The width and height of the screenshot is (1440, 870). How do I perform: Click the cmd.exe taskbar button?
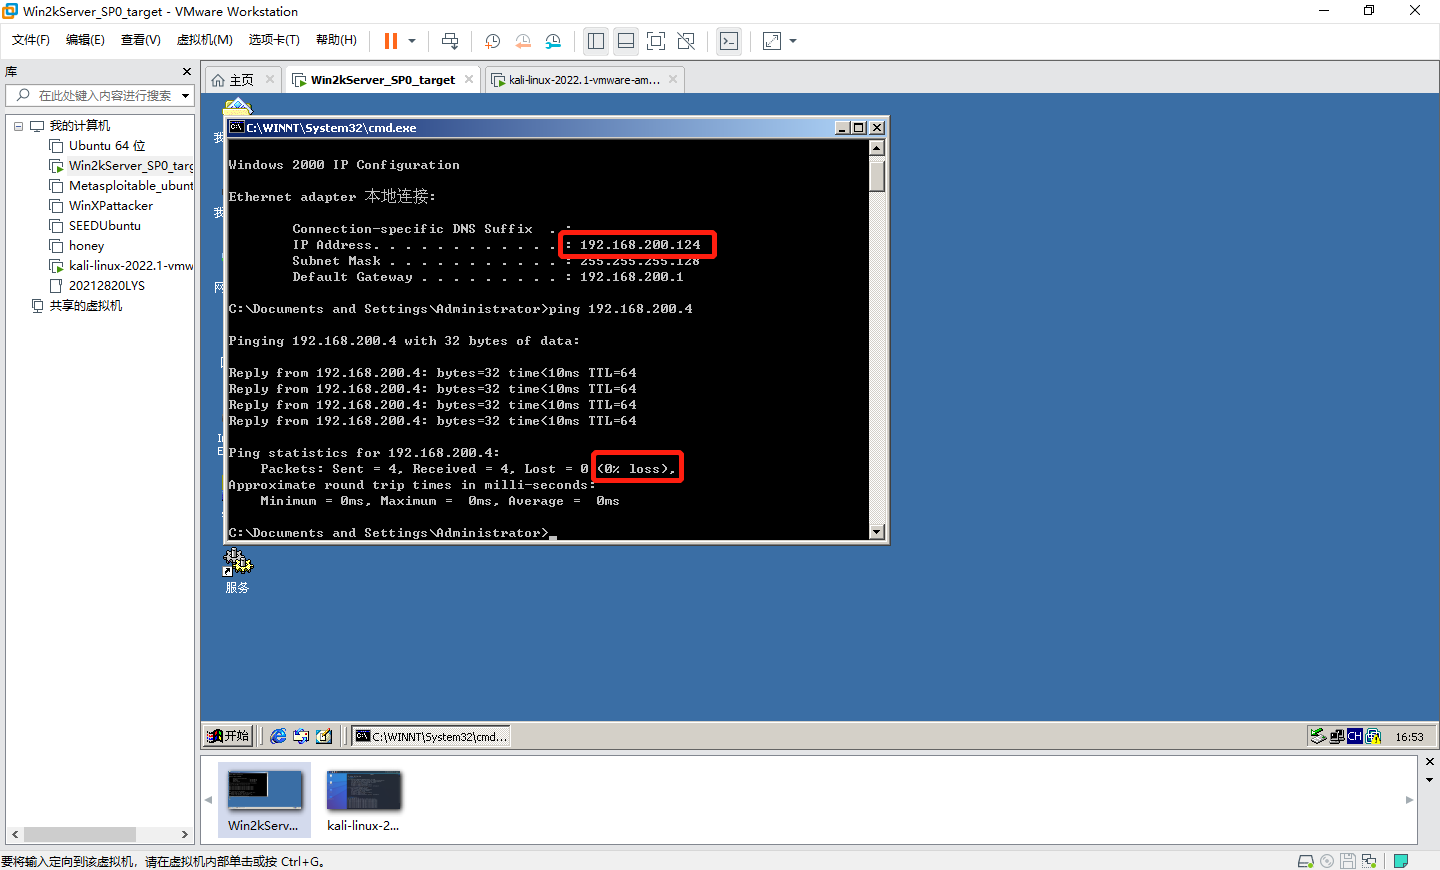431,736
